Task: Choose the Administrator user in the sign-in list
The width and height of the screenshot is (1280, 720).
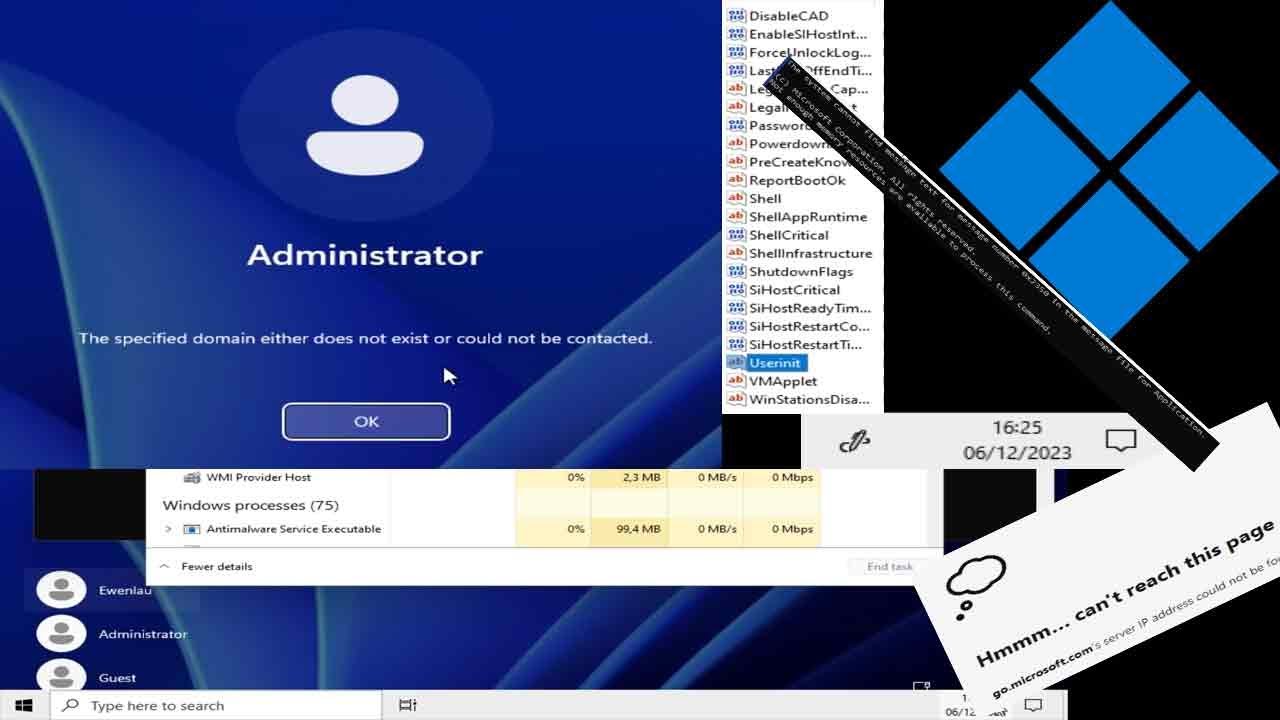Action: (112, 634)
